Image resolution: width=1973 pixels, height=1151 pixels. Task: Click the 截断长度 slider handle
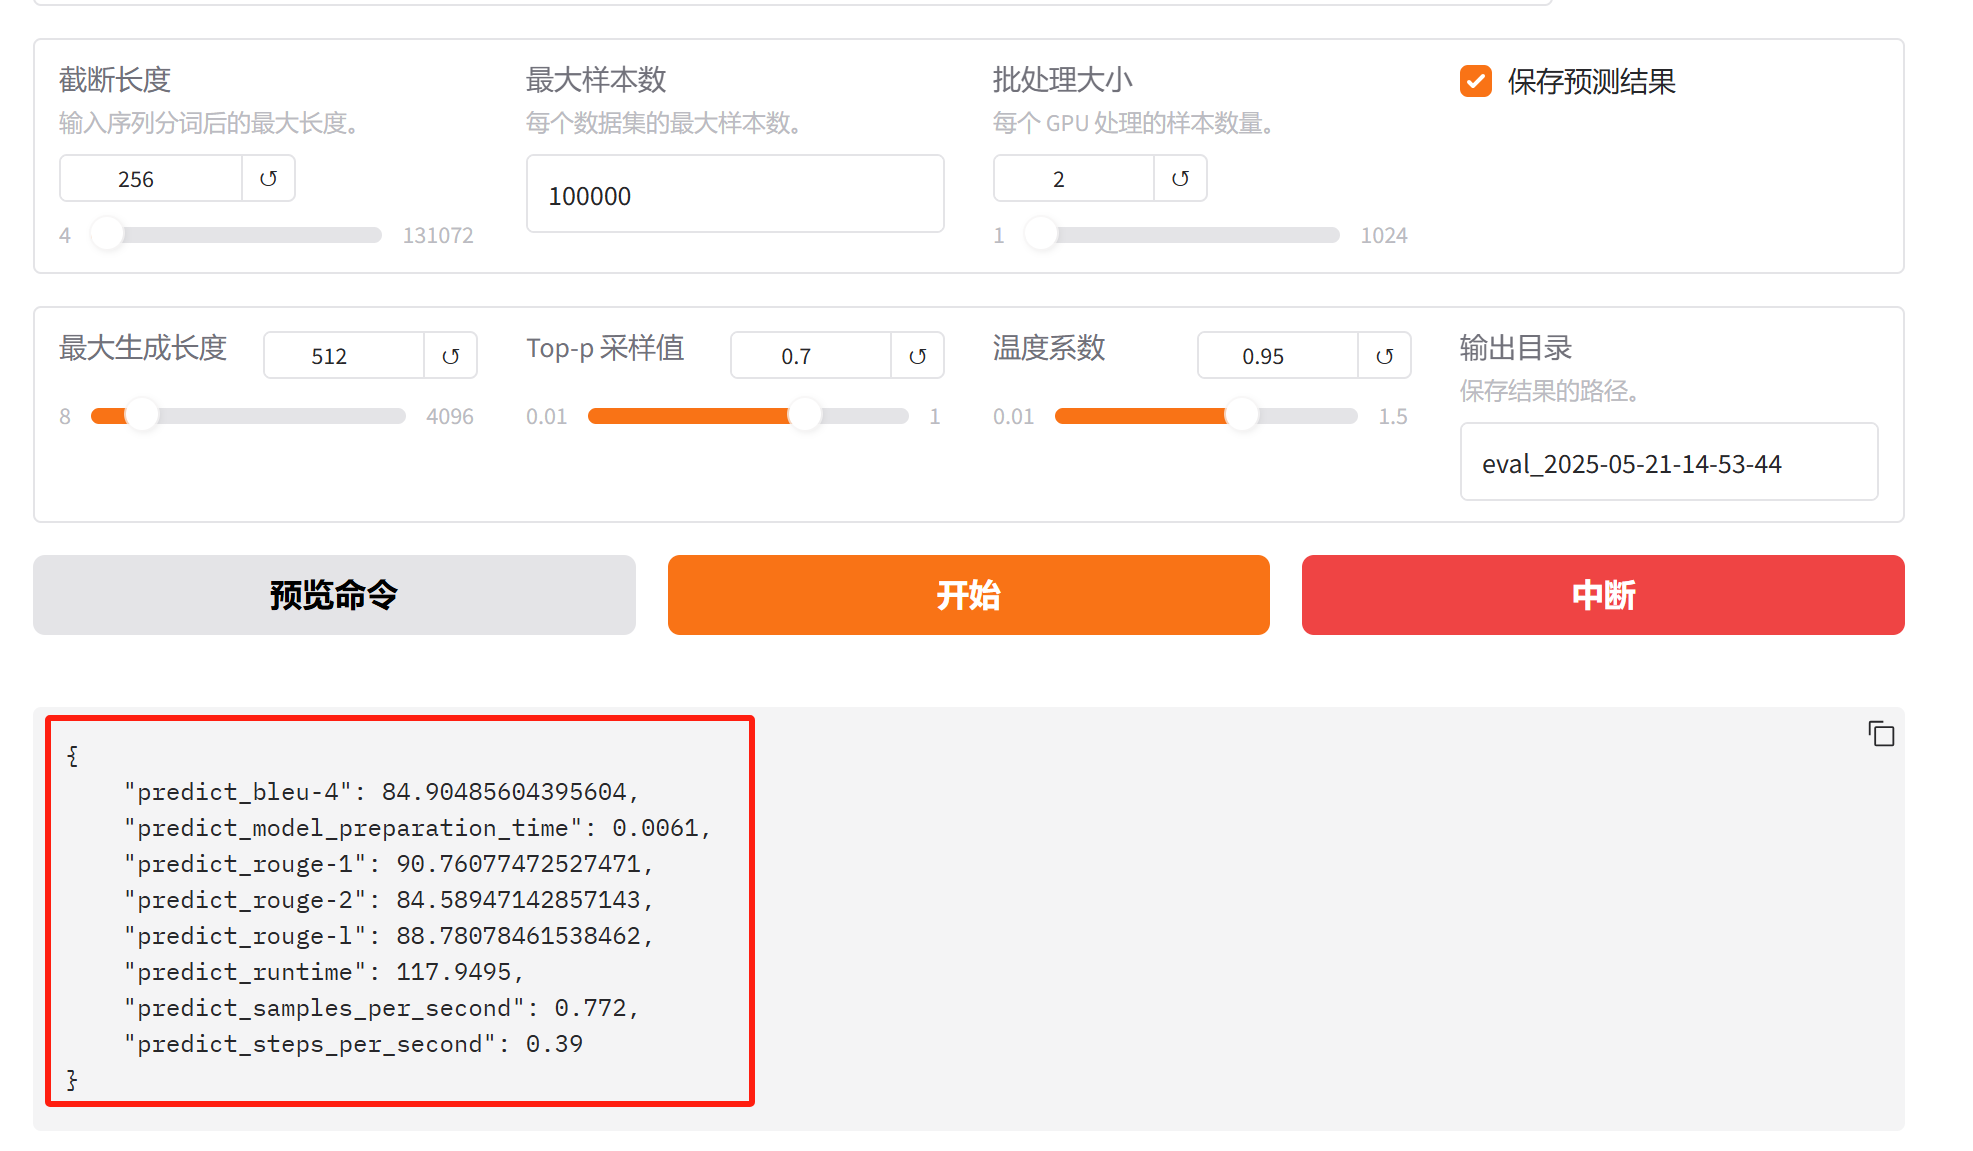coord(106,235)
